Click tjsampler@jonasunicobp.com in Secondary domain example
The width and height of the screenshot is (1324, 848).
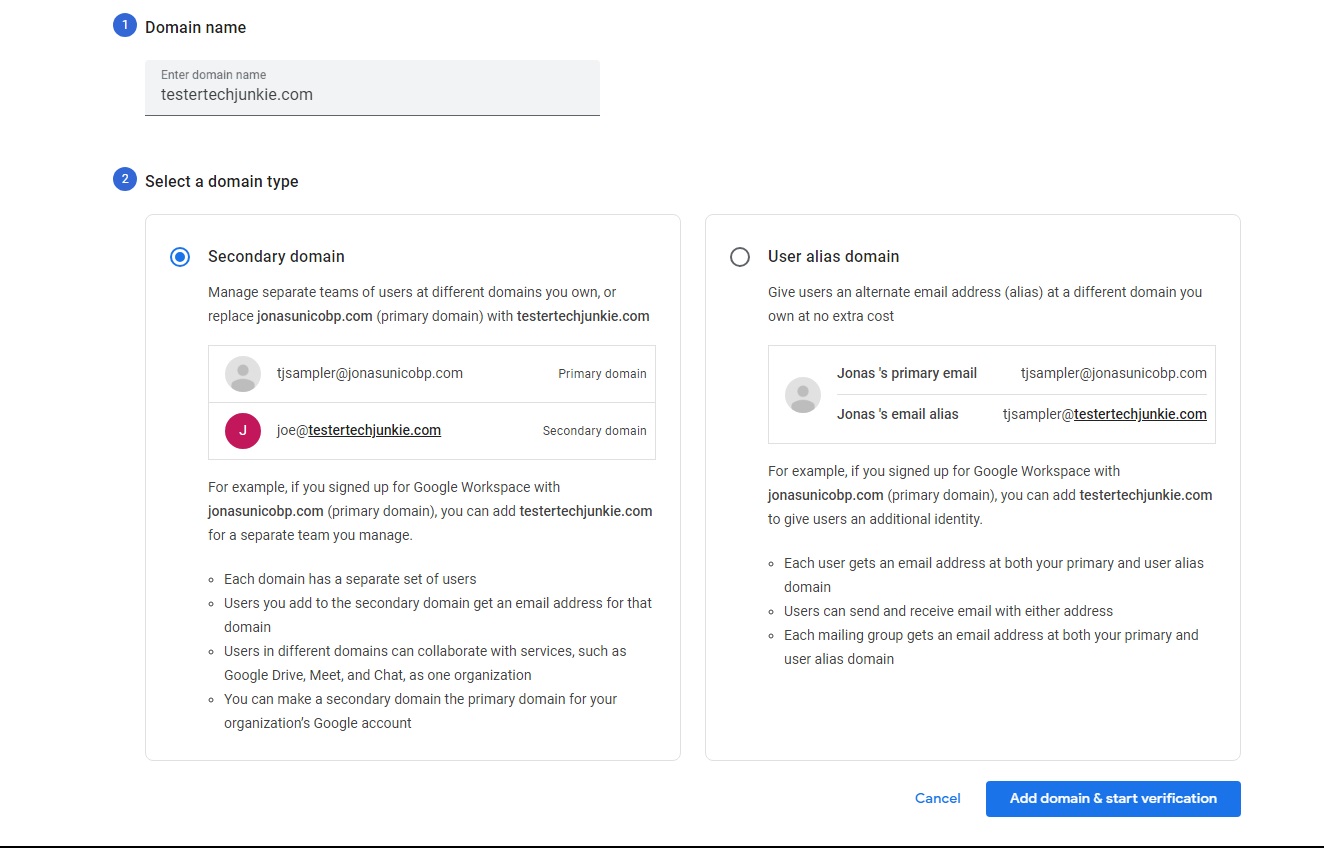[x=370, y=373]
